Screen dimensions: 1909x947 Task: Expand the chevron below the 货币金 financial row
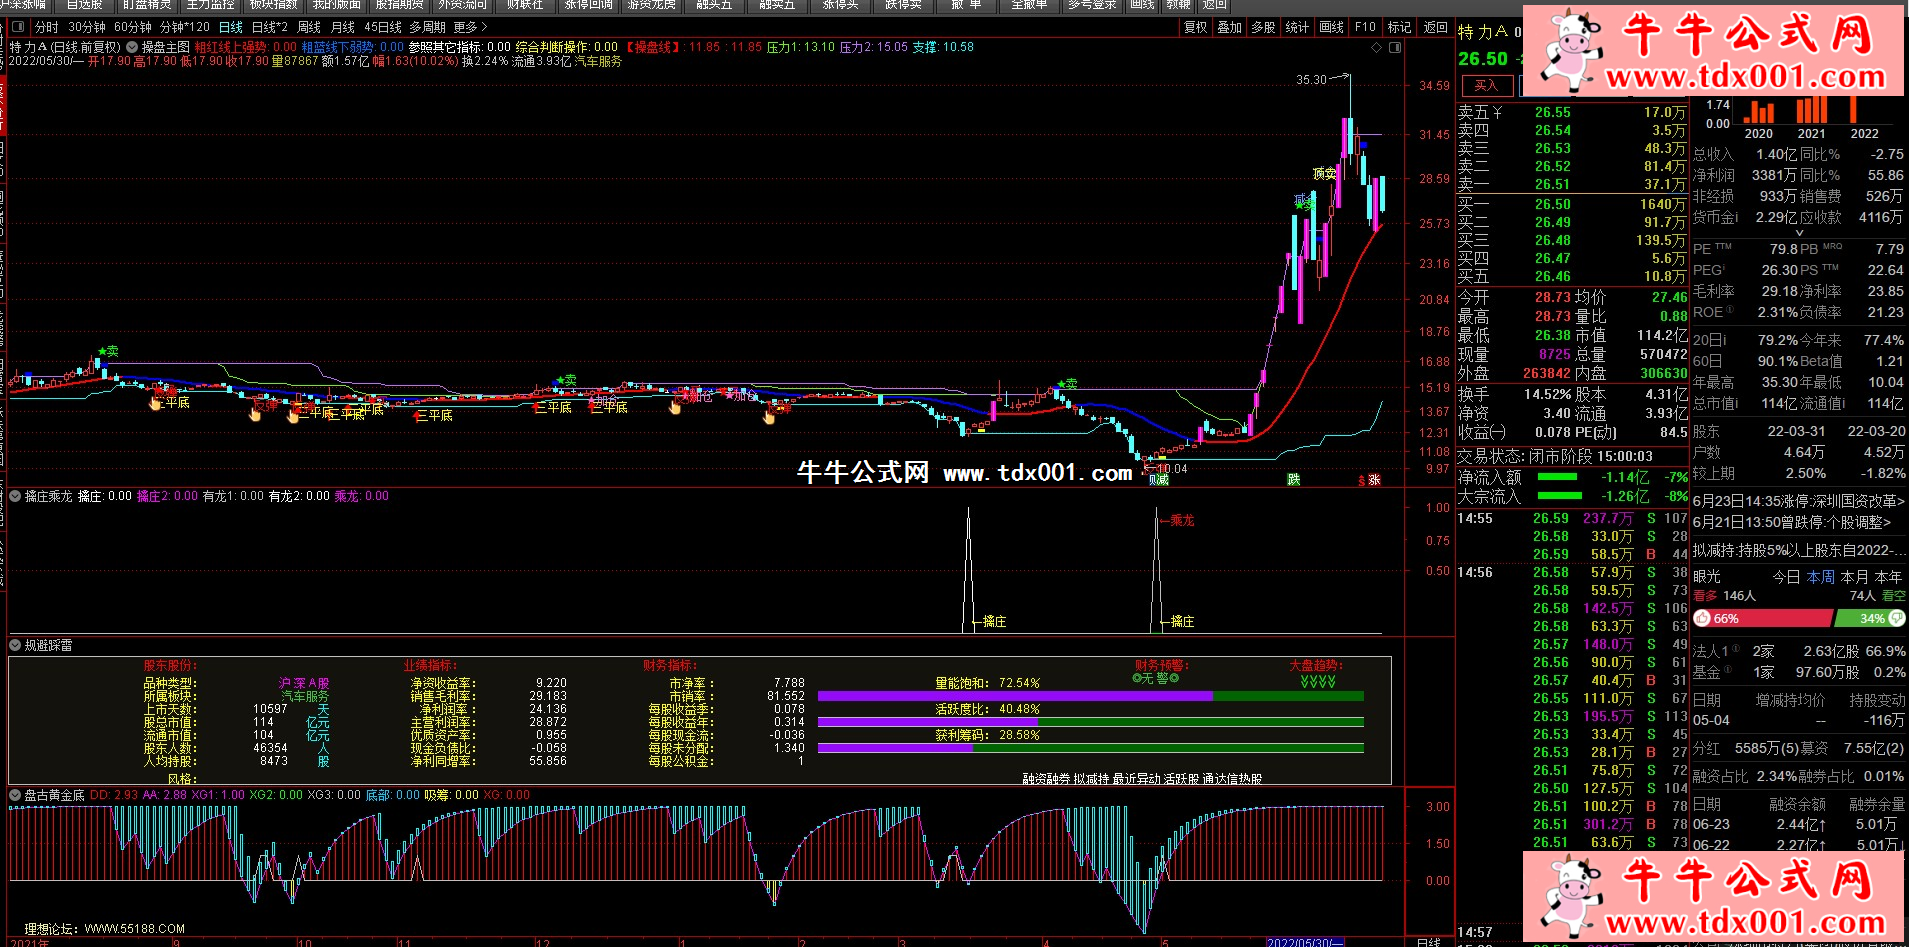1798,232
